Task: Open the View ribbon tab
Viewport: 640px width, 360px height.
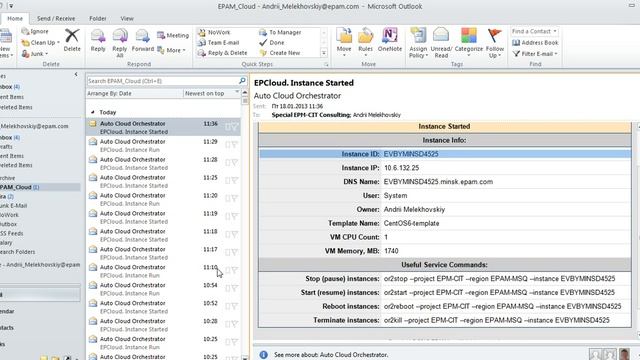Action: coord(127,19)
